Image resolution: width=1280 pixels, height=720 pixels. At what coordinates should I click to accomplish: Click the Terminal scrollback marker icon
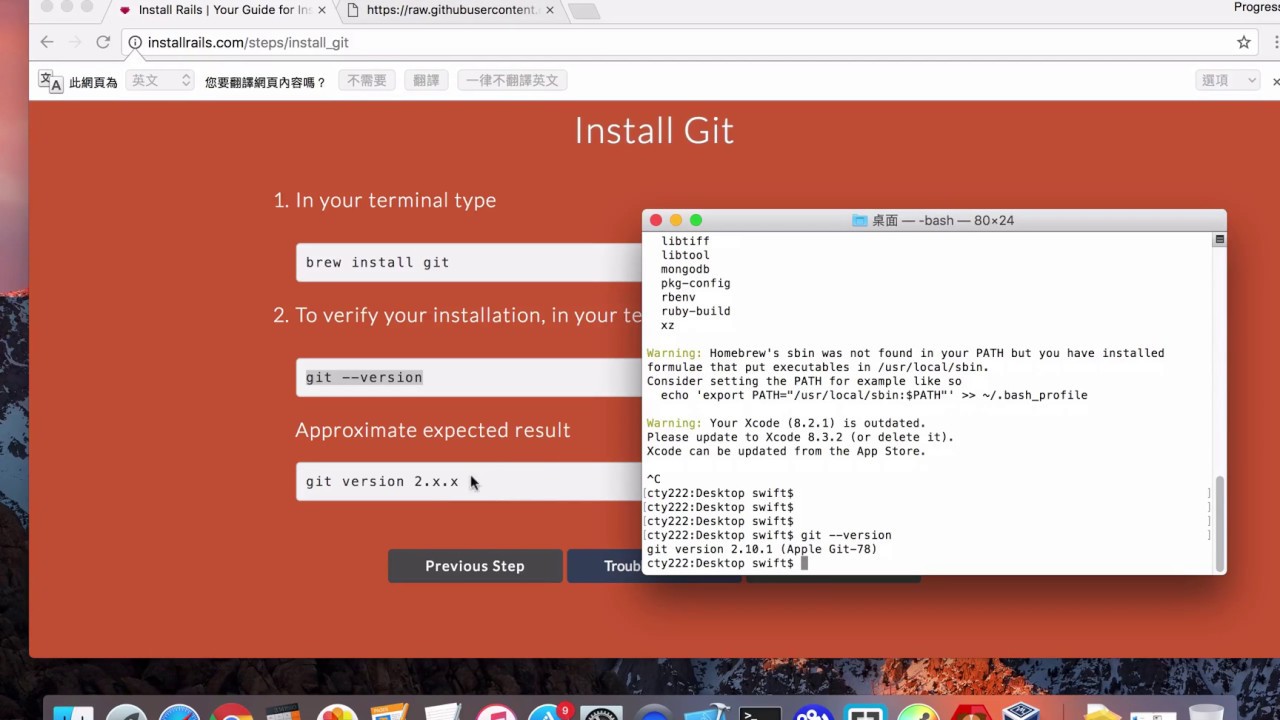coord(1219,240)
